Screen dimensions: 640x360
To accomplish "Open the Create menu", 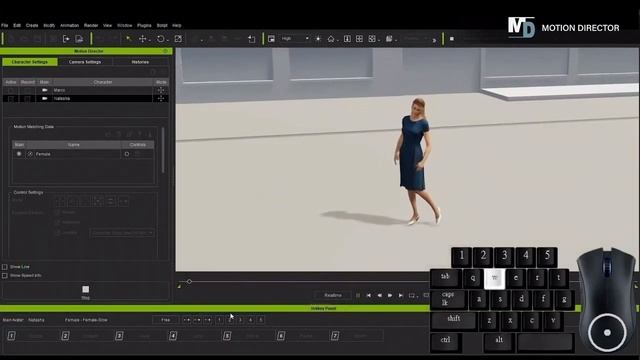I will click(32, 25).
